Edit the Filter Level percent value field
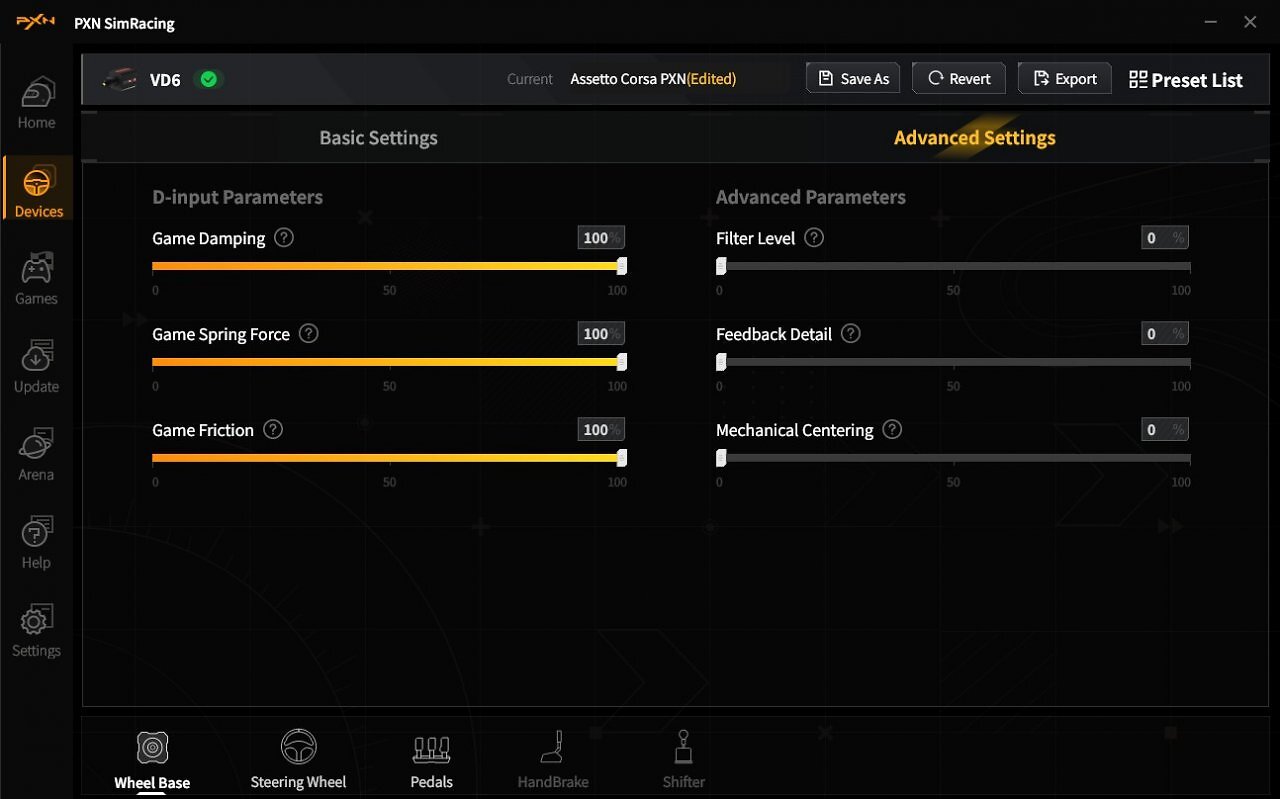 (1165, 238)
